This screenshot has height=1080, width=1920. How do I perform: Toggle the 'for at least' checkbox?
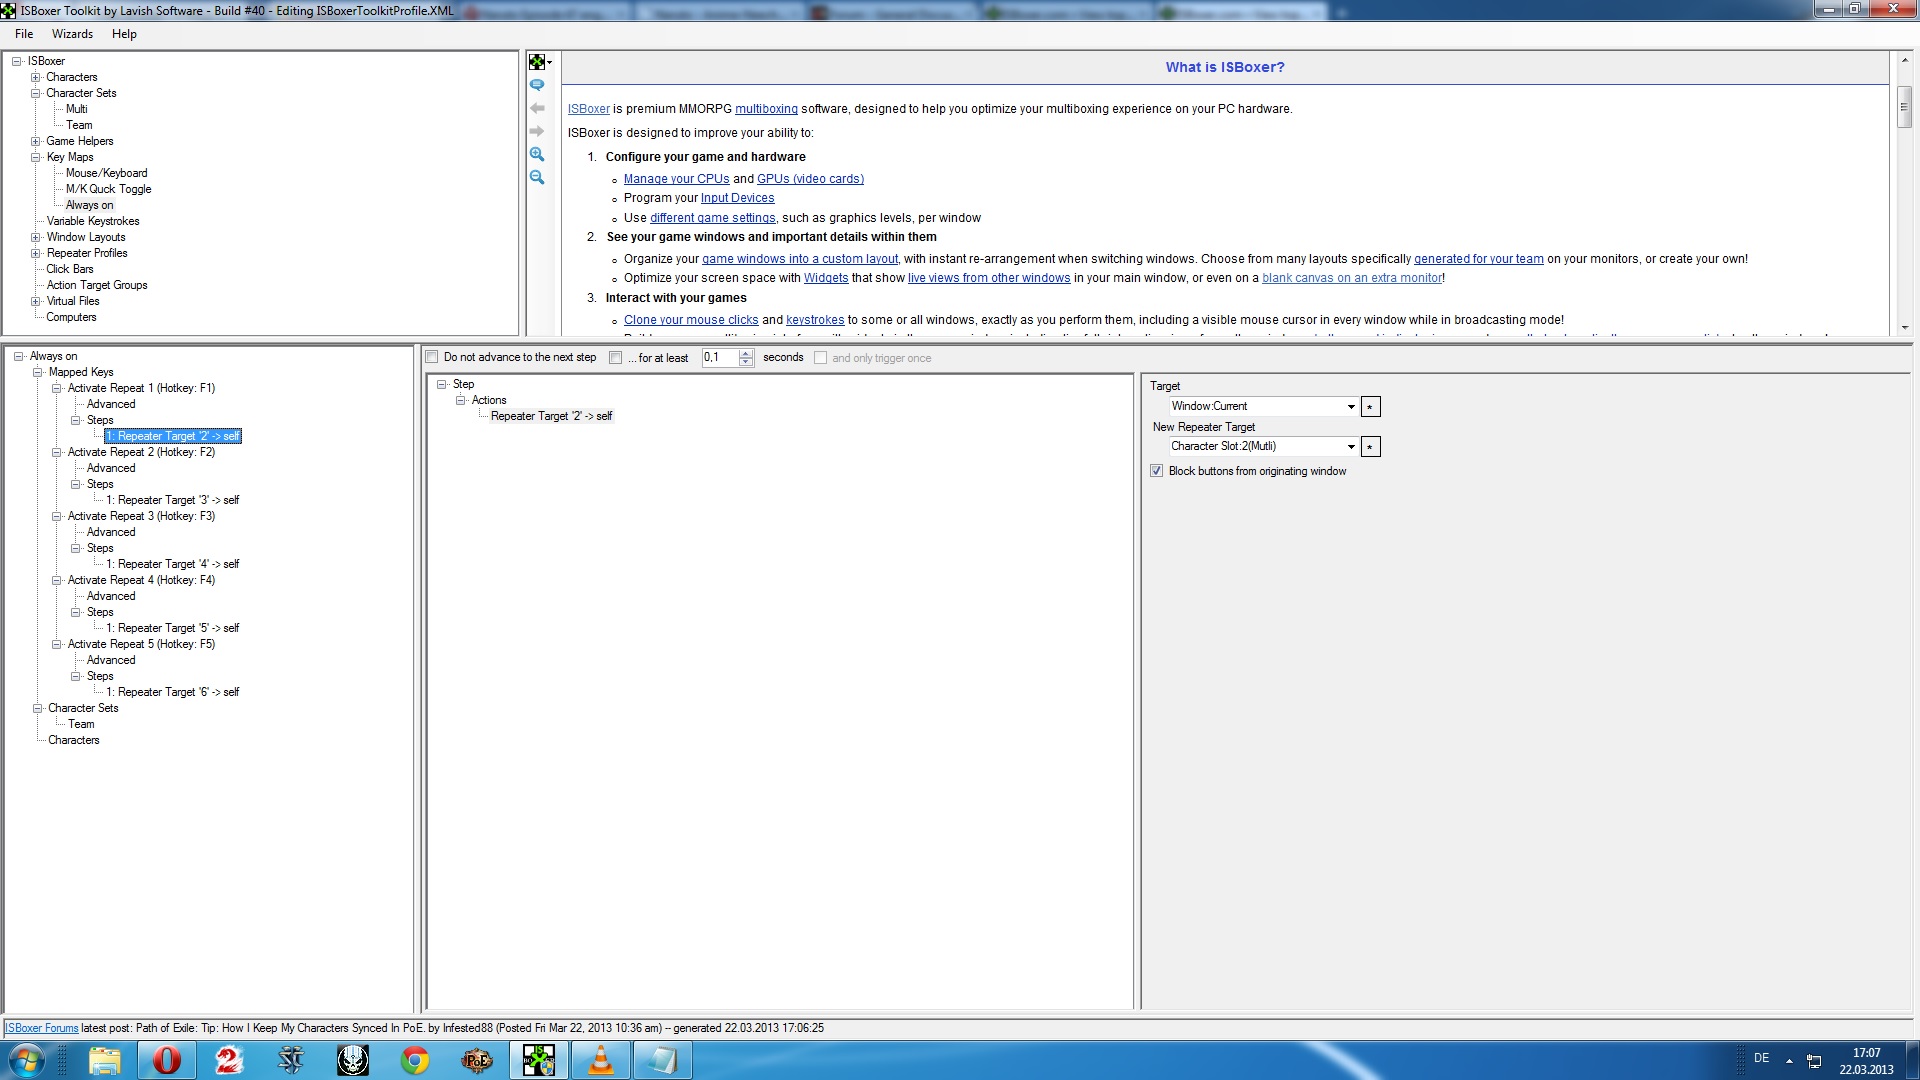pos(616,358)
